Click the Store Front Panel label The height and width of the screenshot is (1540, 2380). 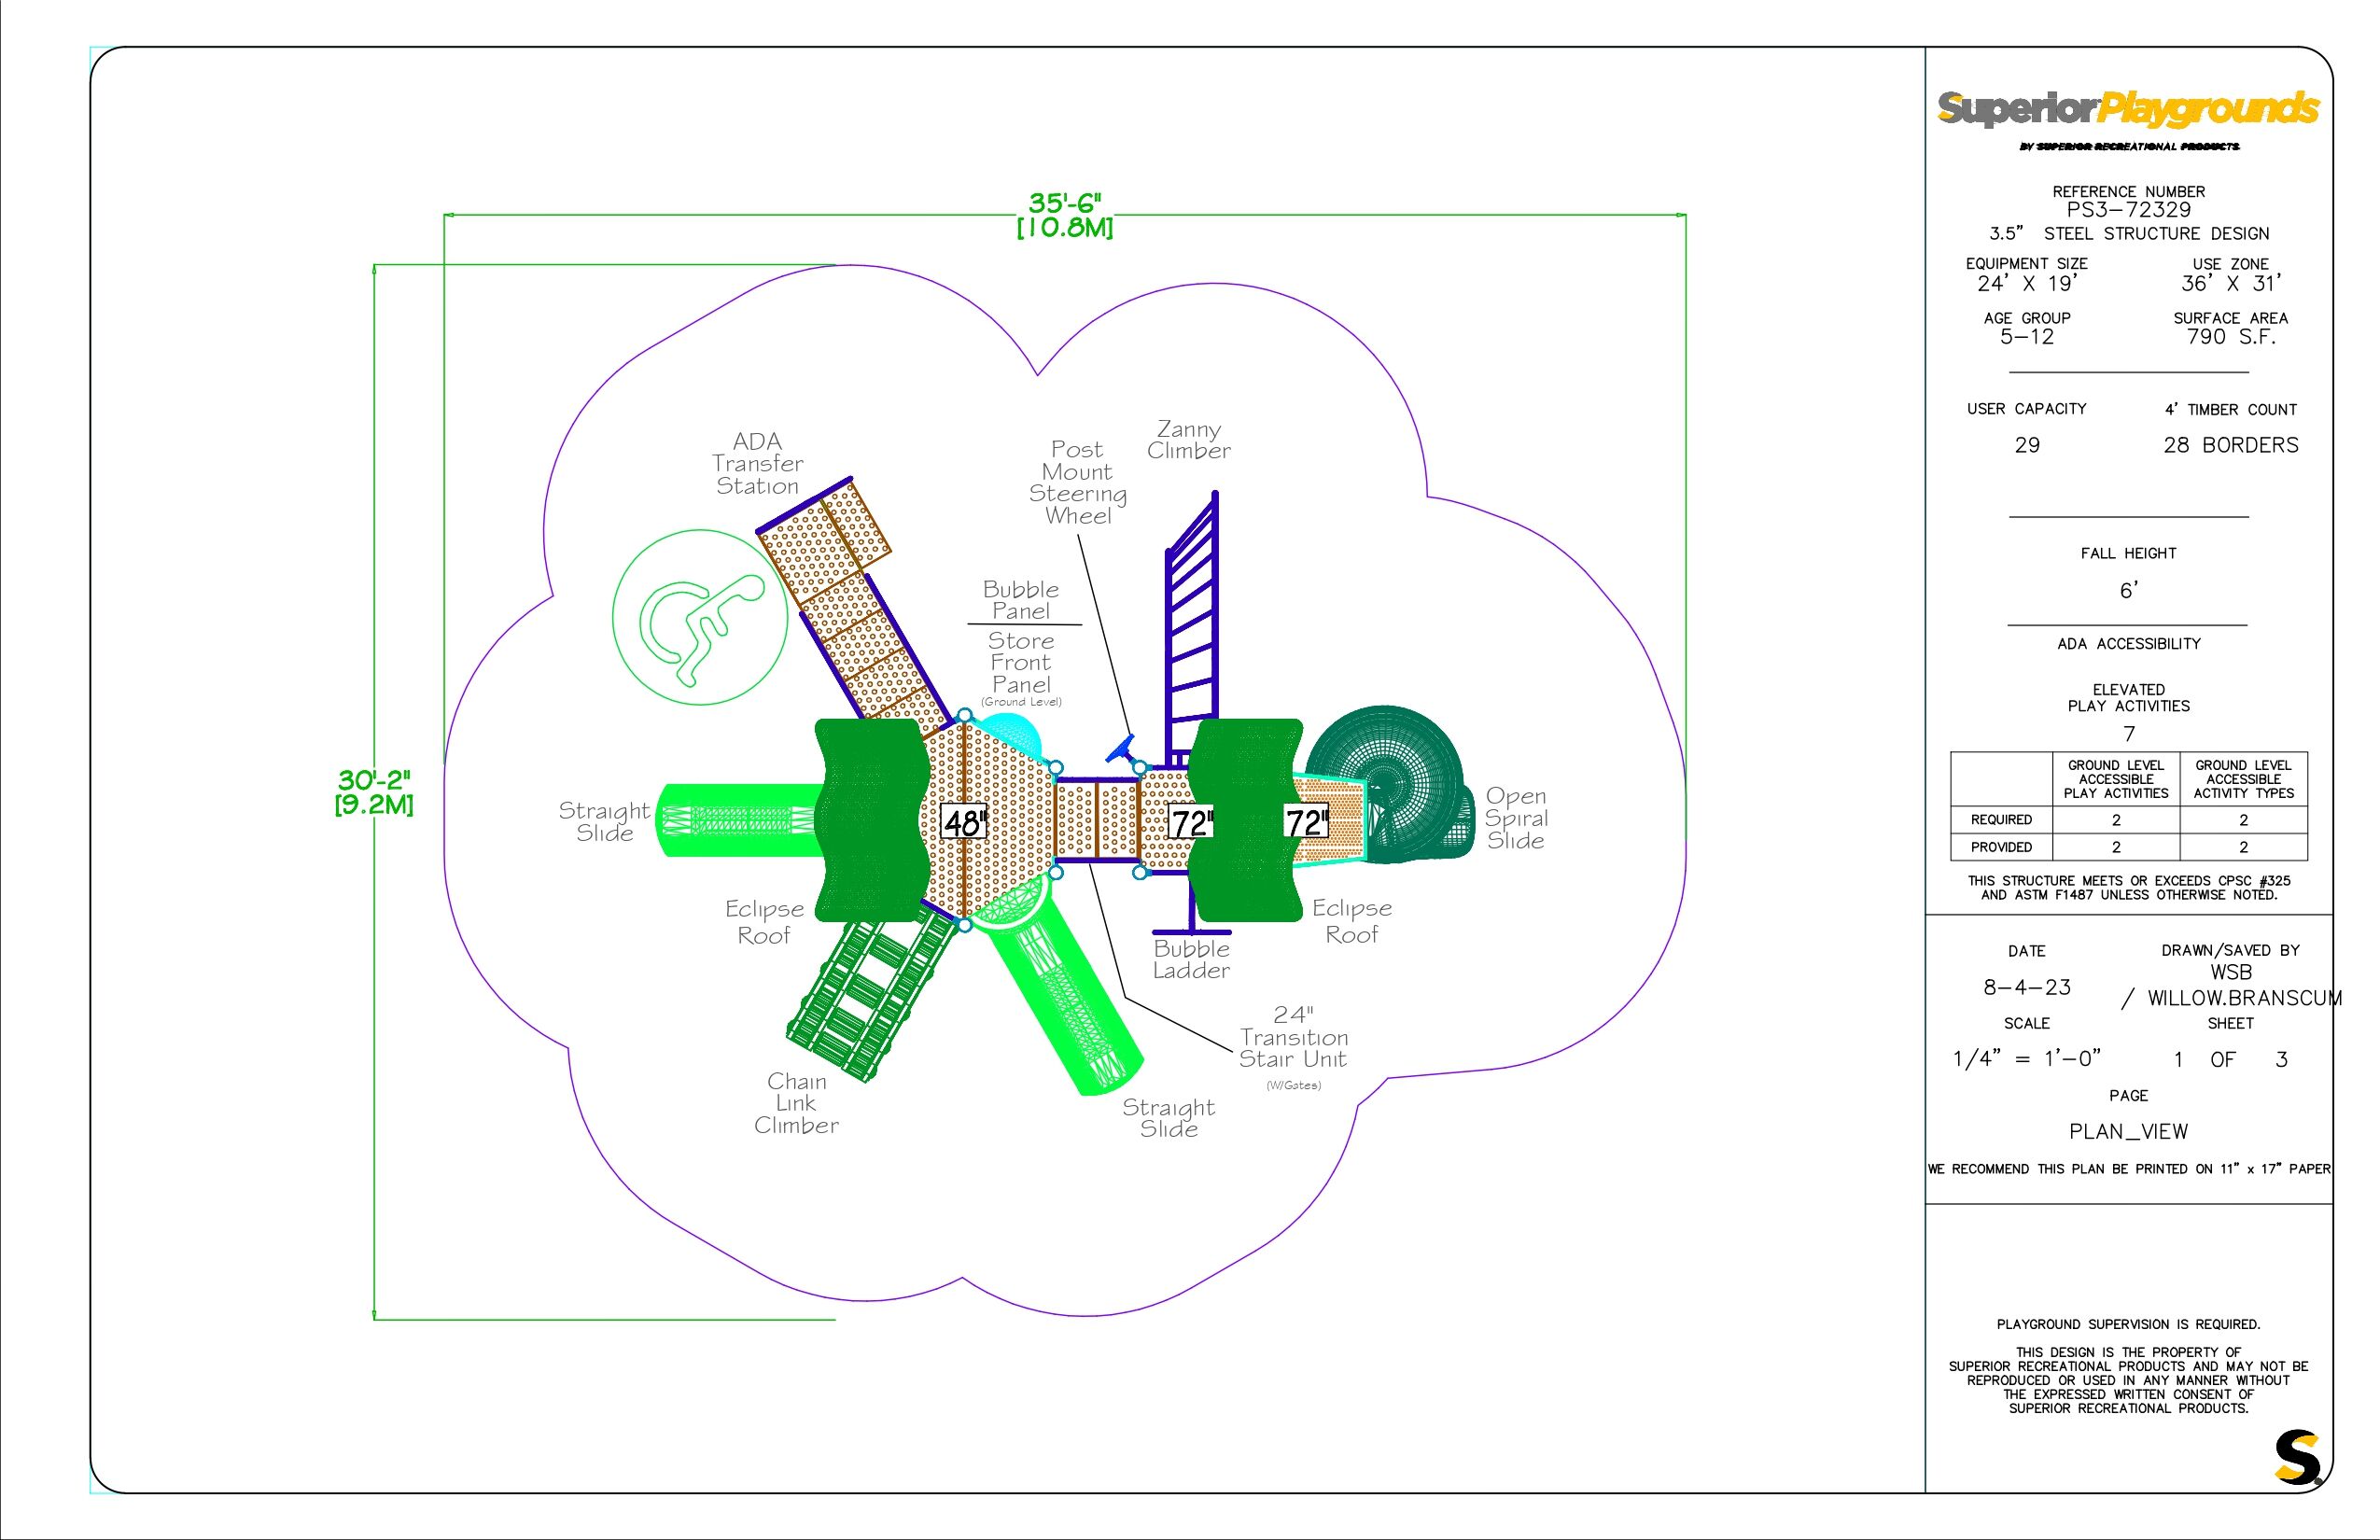(x=1021, y=662)
